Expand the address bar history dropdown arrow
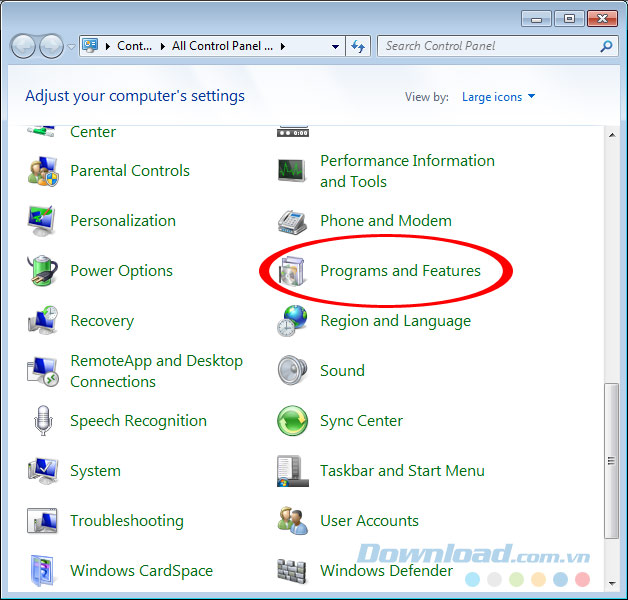This screenshot has height=600, width=628. pos(336,46)
